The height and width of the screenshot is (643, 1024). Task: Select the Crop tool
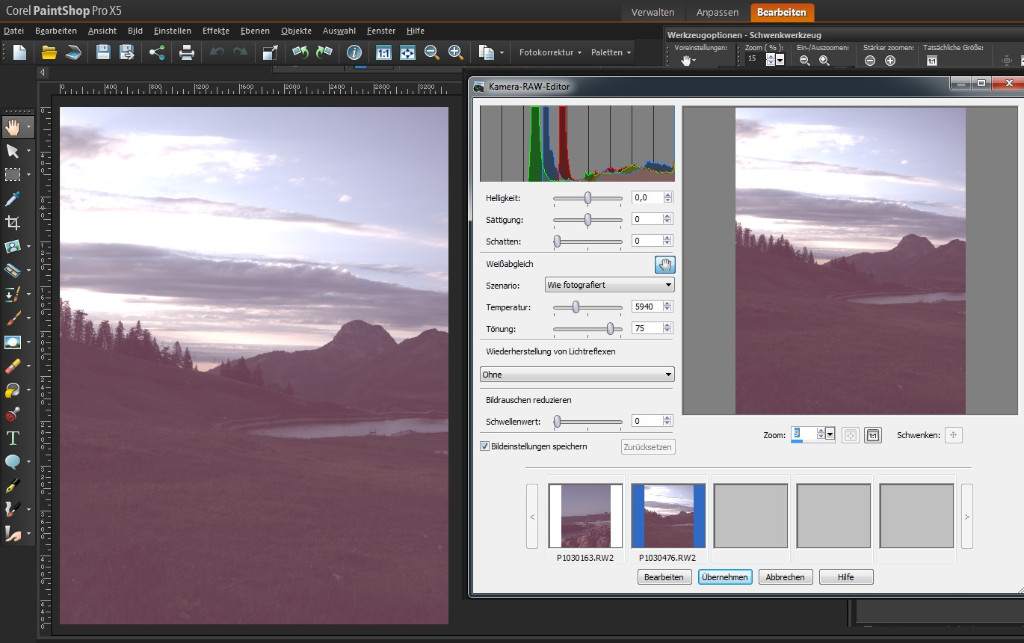coord(12,222)
